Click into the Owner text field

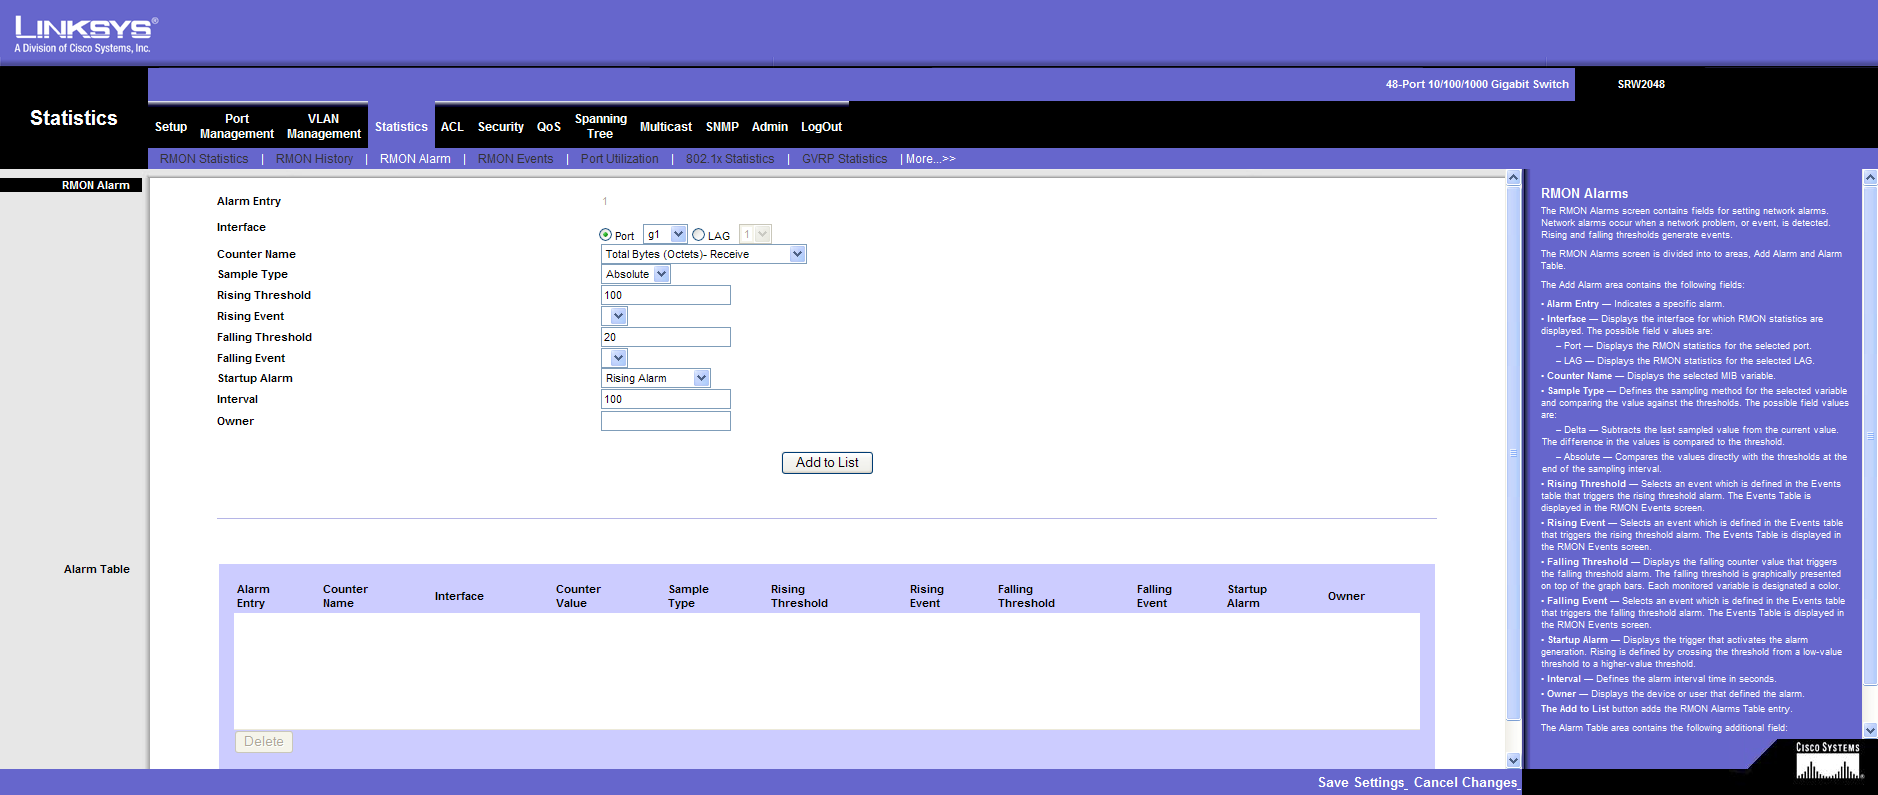tap(665, 422)
